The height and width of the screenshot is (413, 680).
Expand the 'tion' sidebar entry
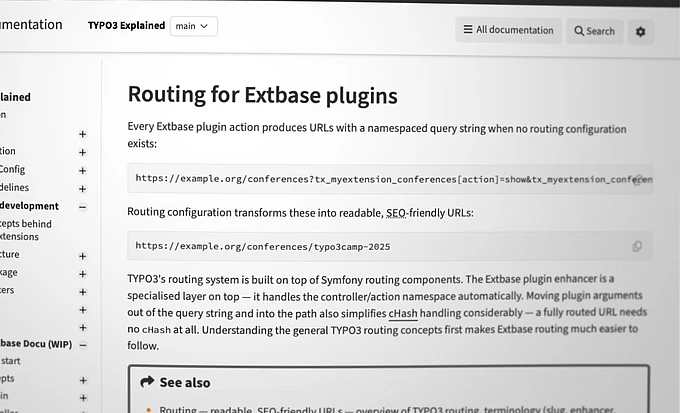[82, 152]
